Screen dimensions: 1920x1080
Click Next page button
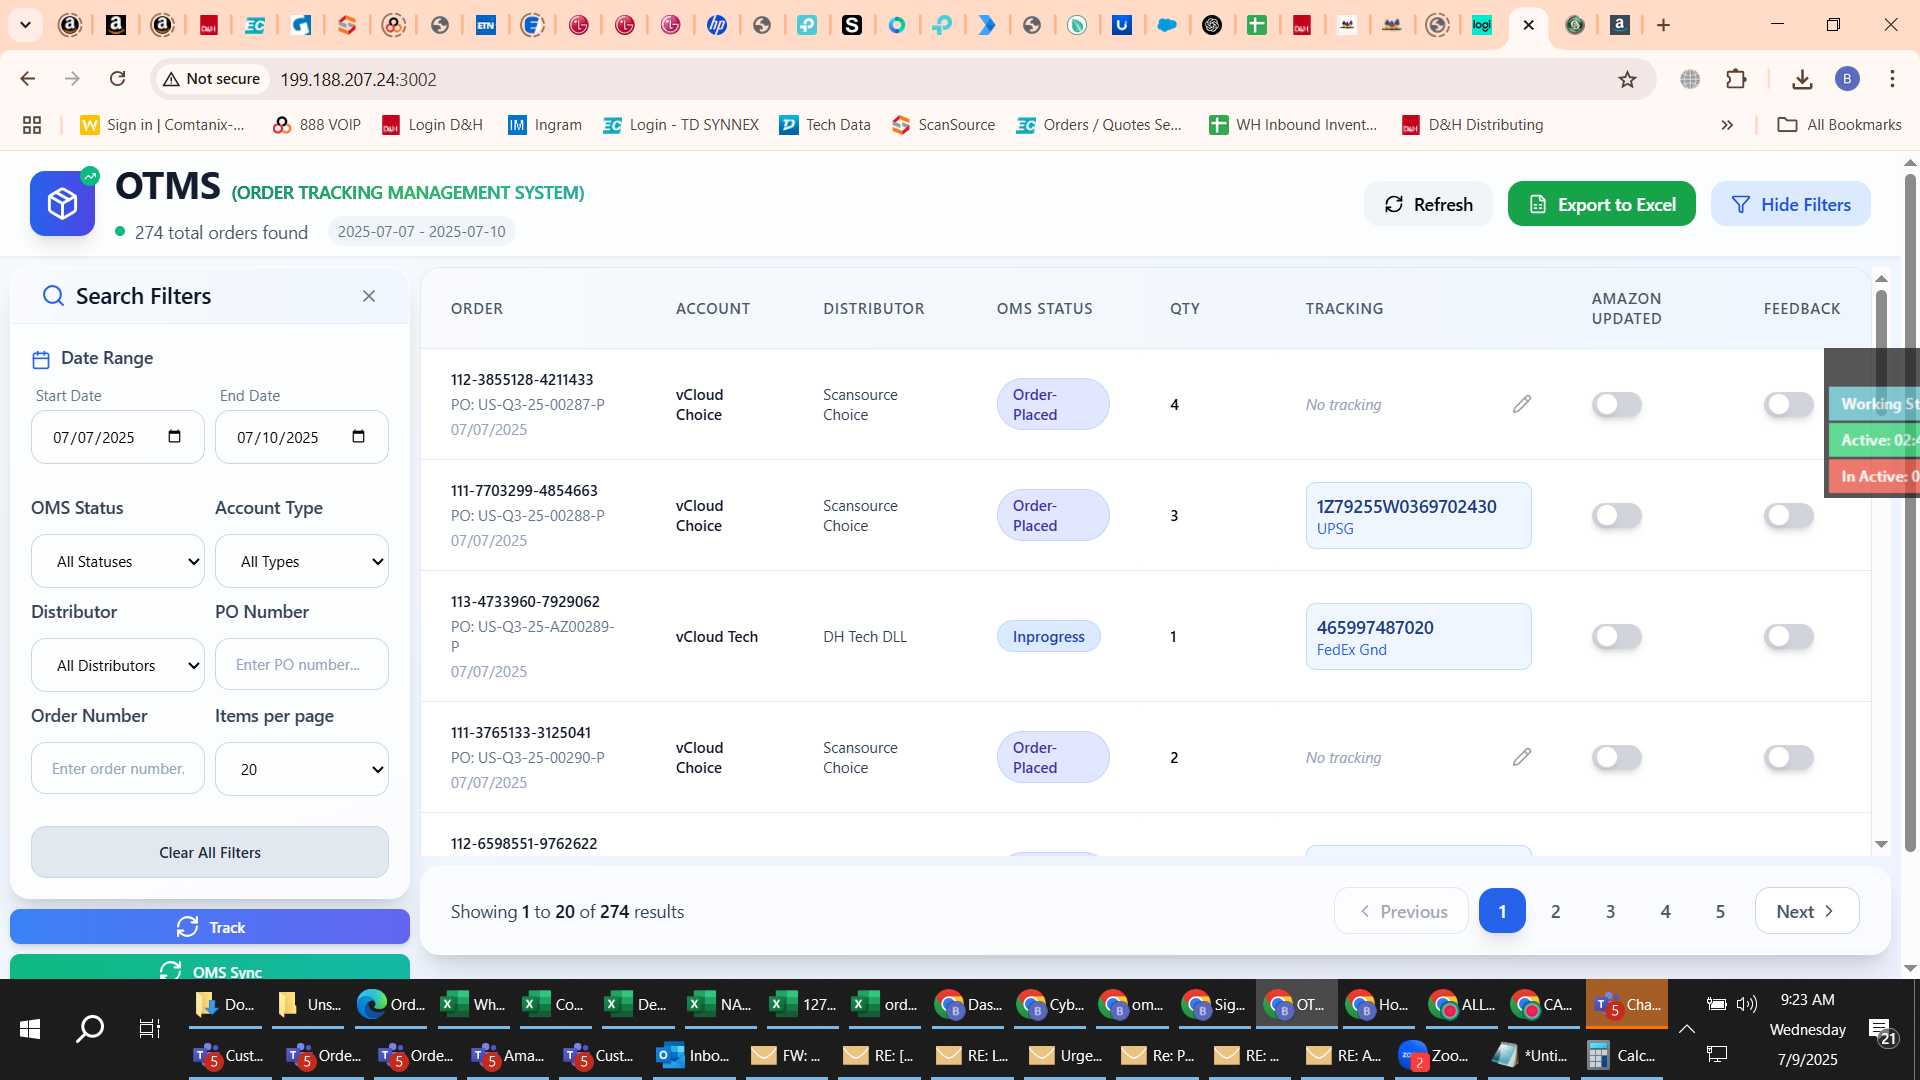coord(1806,911)
